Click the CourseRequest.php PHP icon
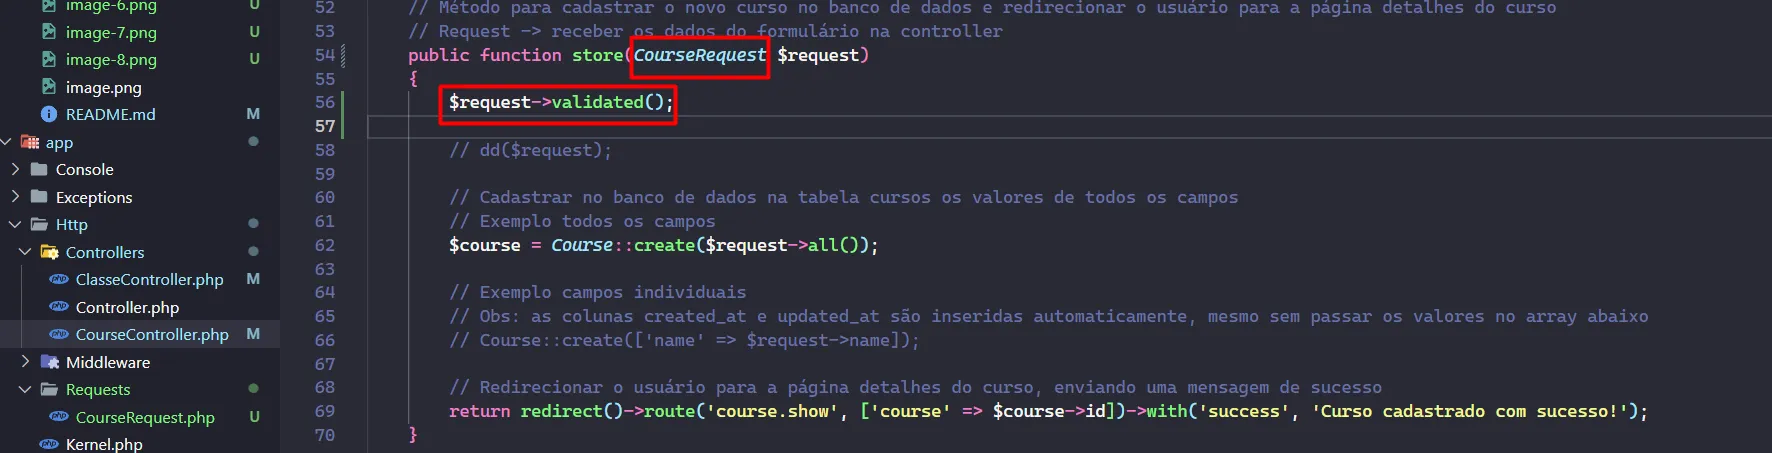 (59, 417)
